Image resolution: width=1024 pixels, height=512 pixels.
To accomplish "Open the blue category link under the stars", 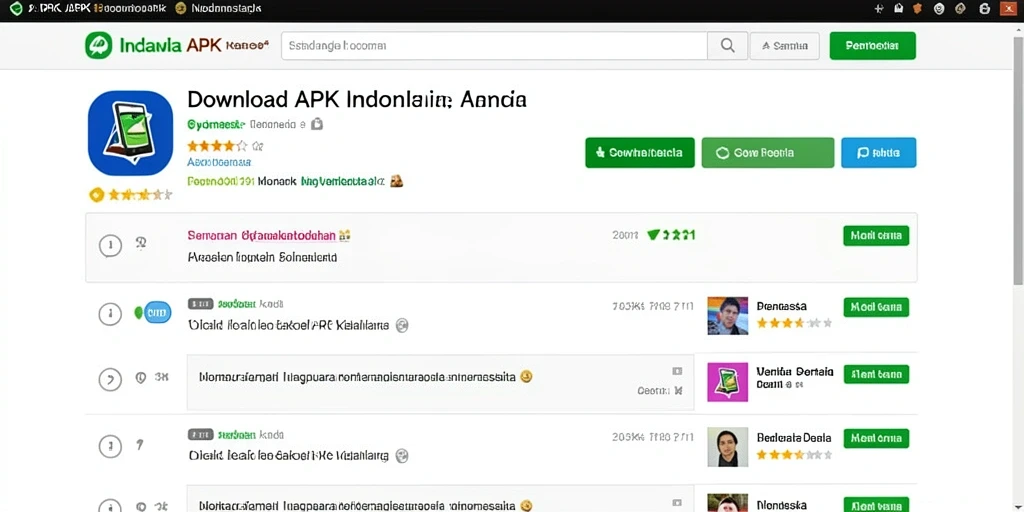I will (219, 162).
